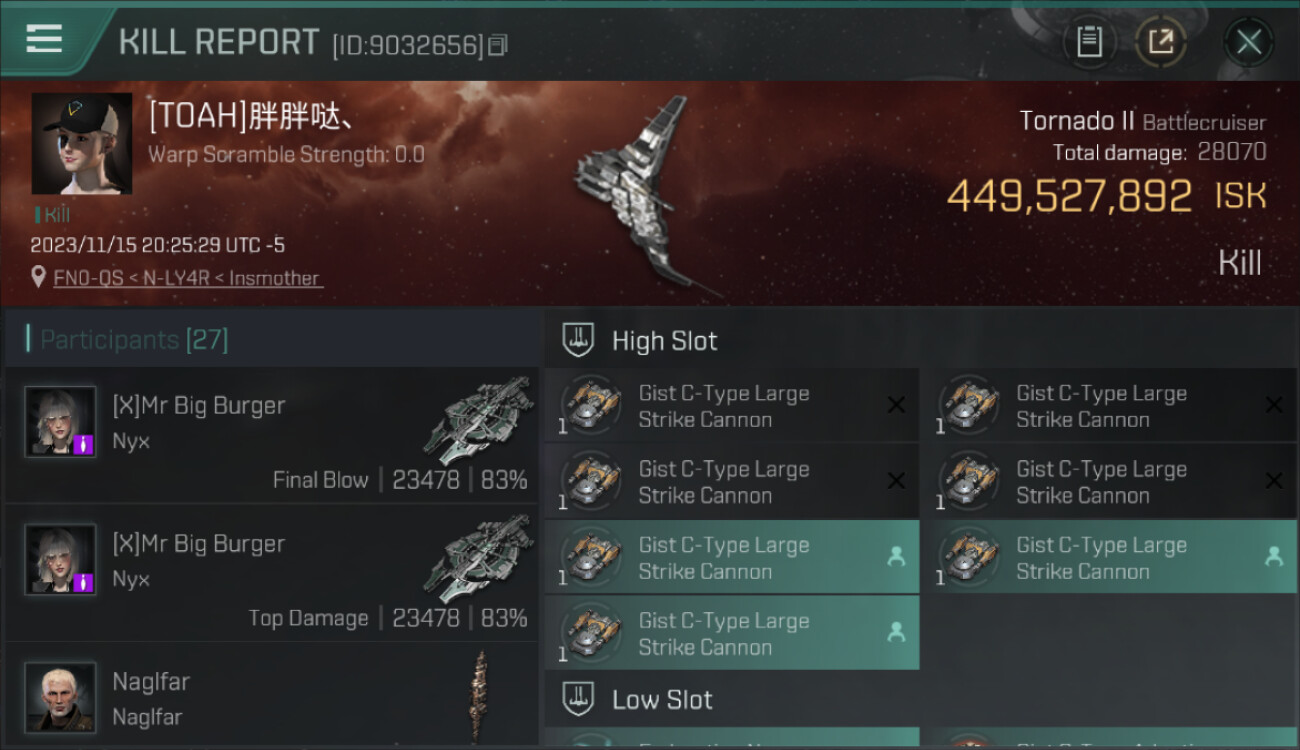Share the kill report externally
Screen dimensions: 1300x750
[x=1160, y=41]
